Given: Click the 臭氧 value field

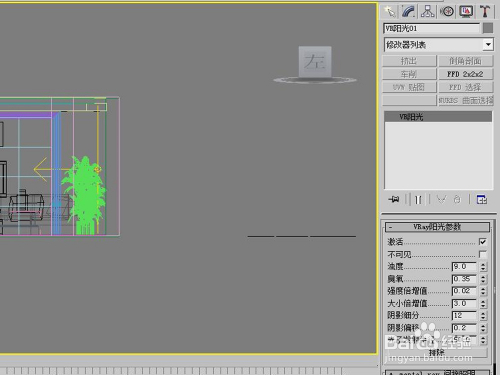Looking at the screenshot, I should pyautogui.click(x=464, y=279).
